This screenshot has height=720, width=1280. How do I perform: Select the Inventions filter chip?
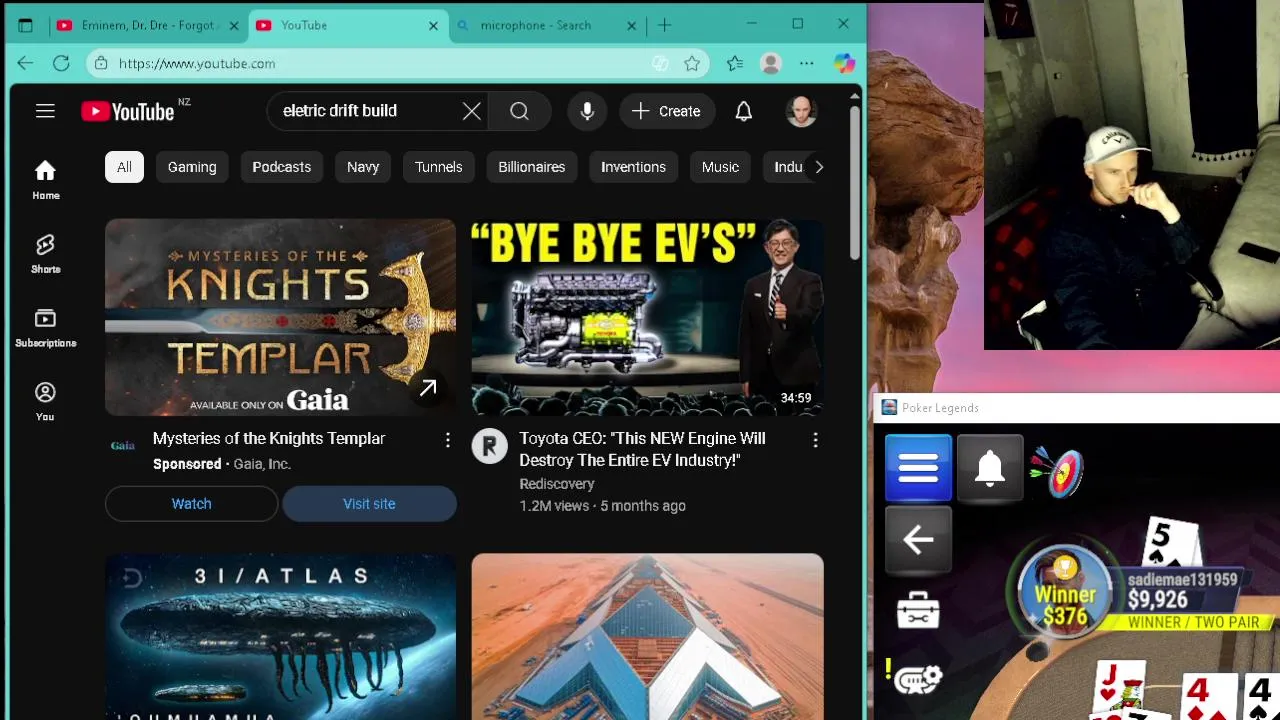(x=633, y=167)
